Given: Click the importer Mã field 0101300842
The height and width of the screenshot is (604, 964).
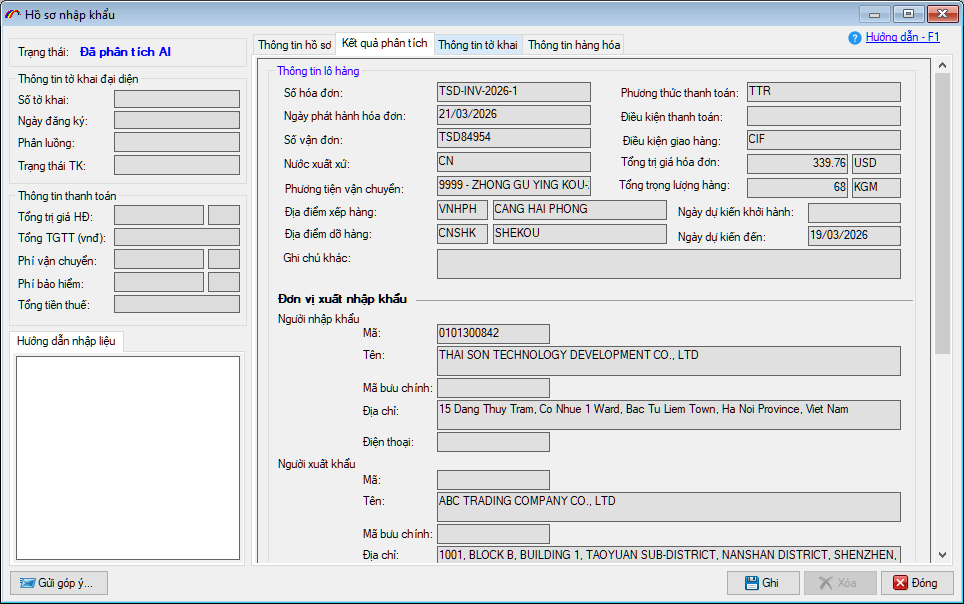Looking at the screenshot, I should [493, 334].
